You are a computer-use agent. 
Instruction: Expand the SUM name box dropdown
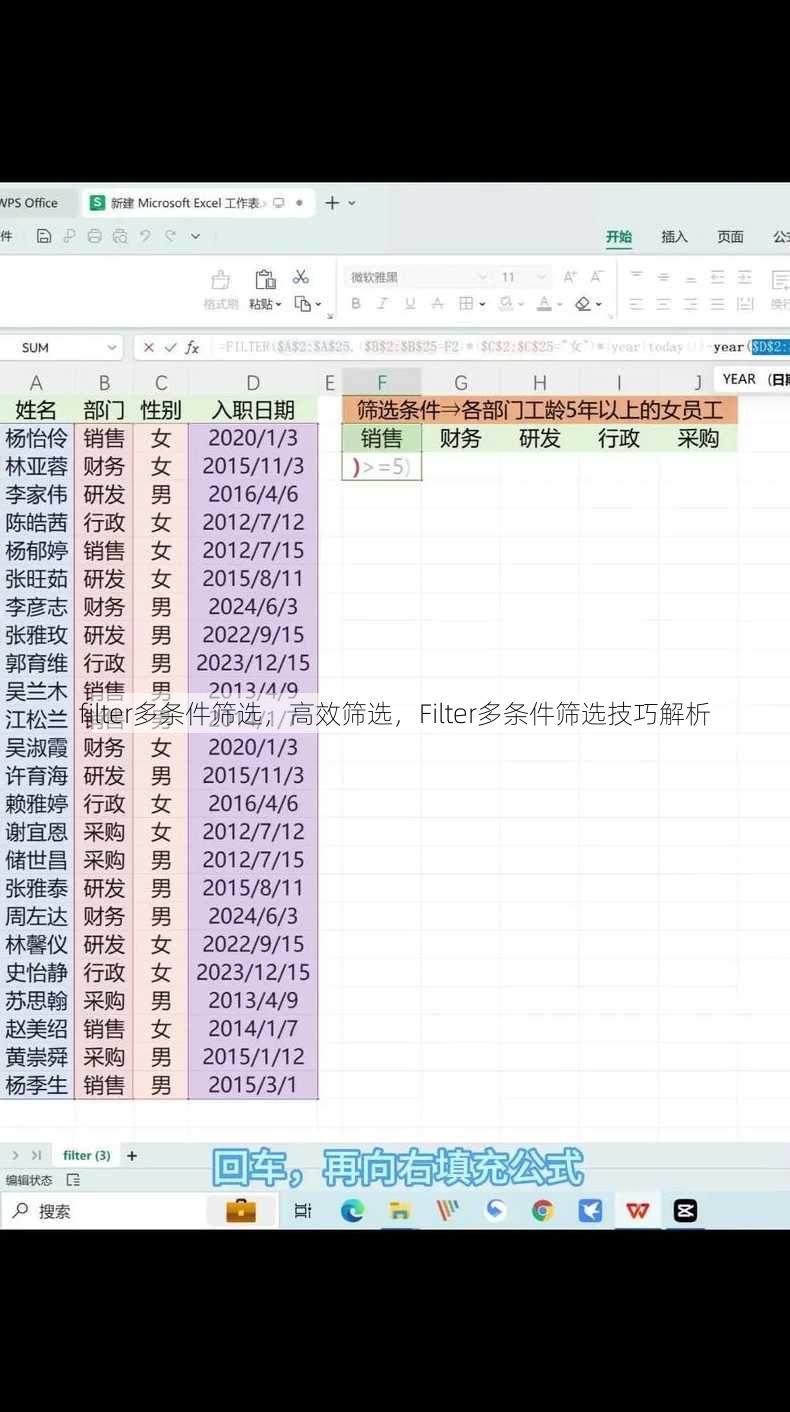[x=111, y=347]
